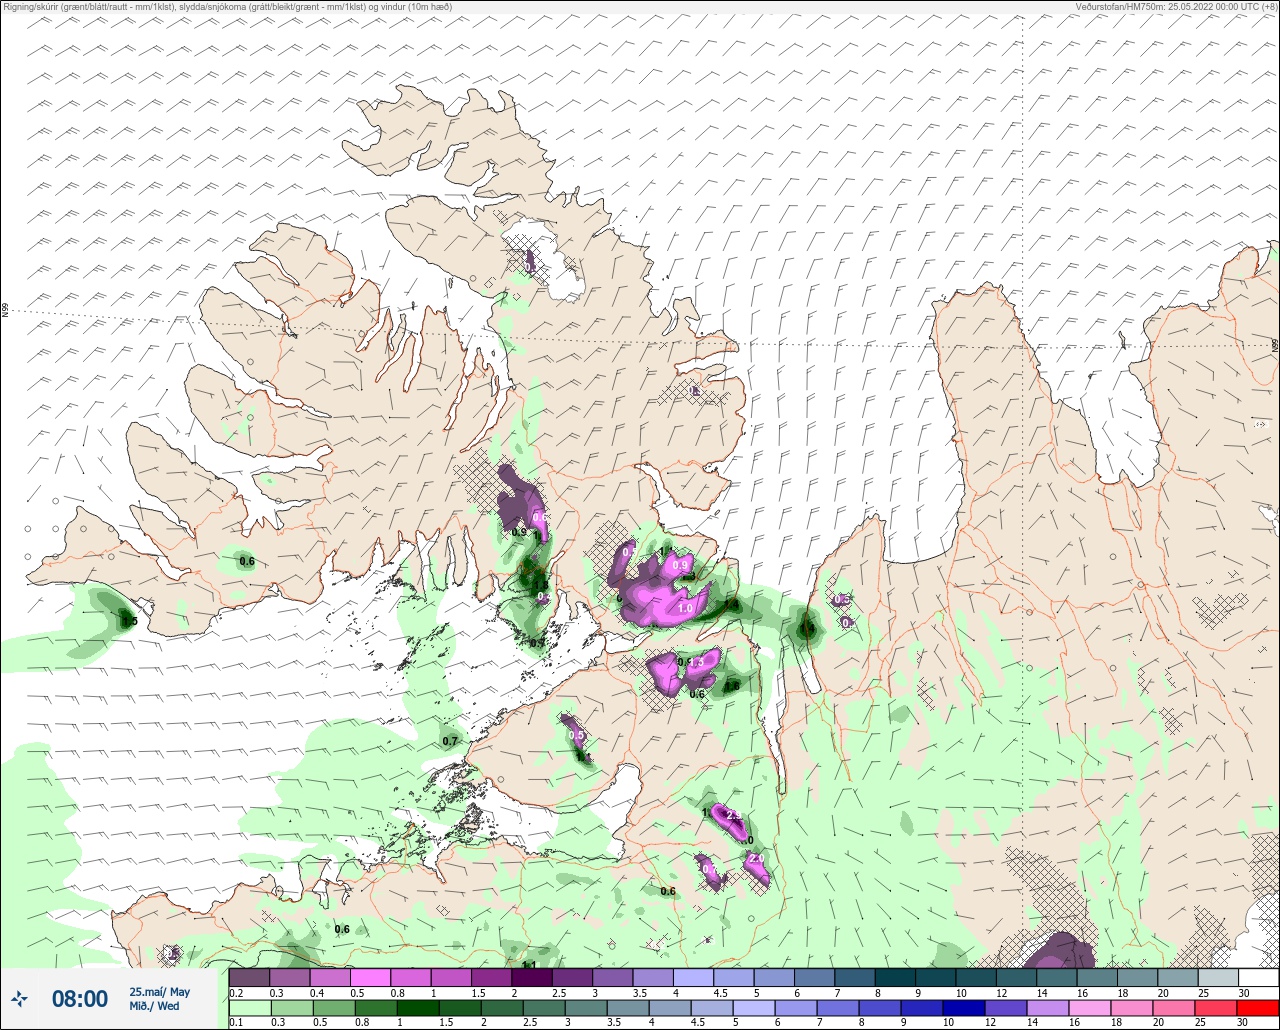Select the bright pink snow swatch labeled 0.5
Image resolution: width=1280 pixels, height=1030 pixels.
[370, 977]
